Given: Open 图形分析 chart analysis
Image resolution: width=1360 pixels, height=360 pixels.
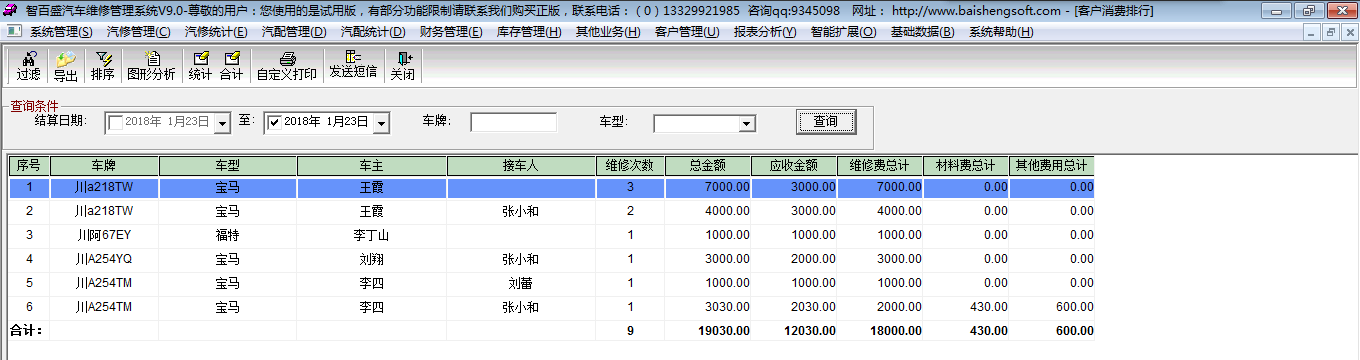Looking at the screenshot, I should tap(151, 66).
